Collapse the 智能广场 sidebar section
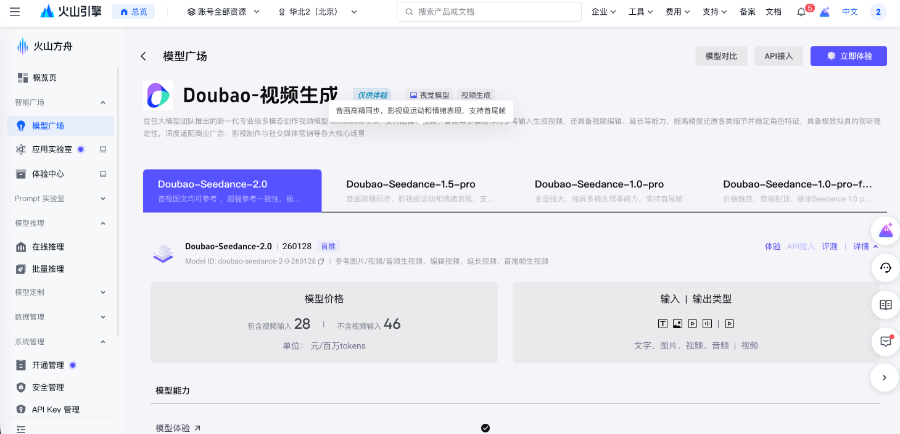This screenshot has width=900, height=434. (x=102, y=102)
